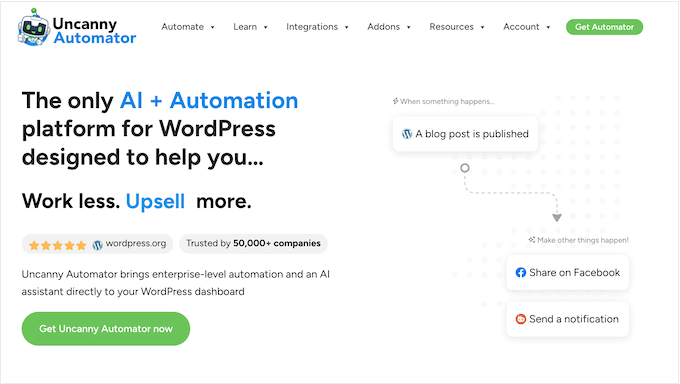Image resolution: width=680 pixels, height=384 pixels.
Task: Click Get Uncanny Automator now button
Action: [106, 328]
